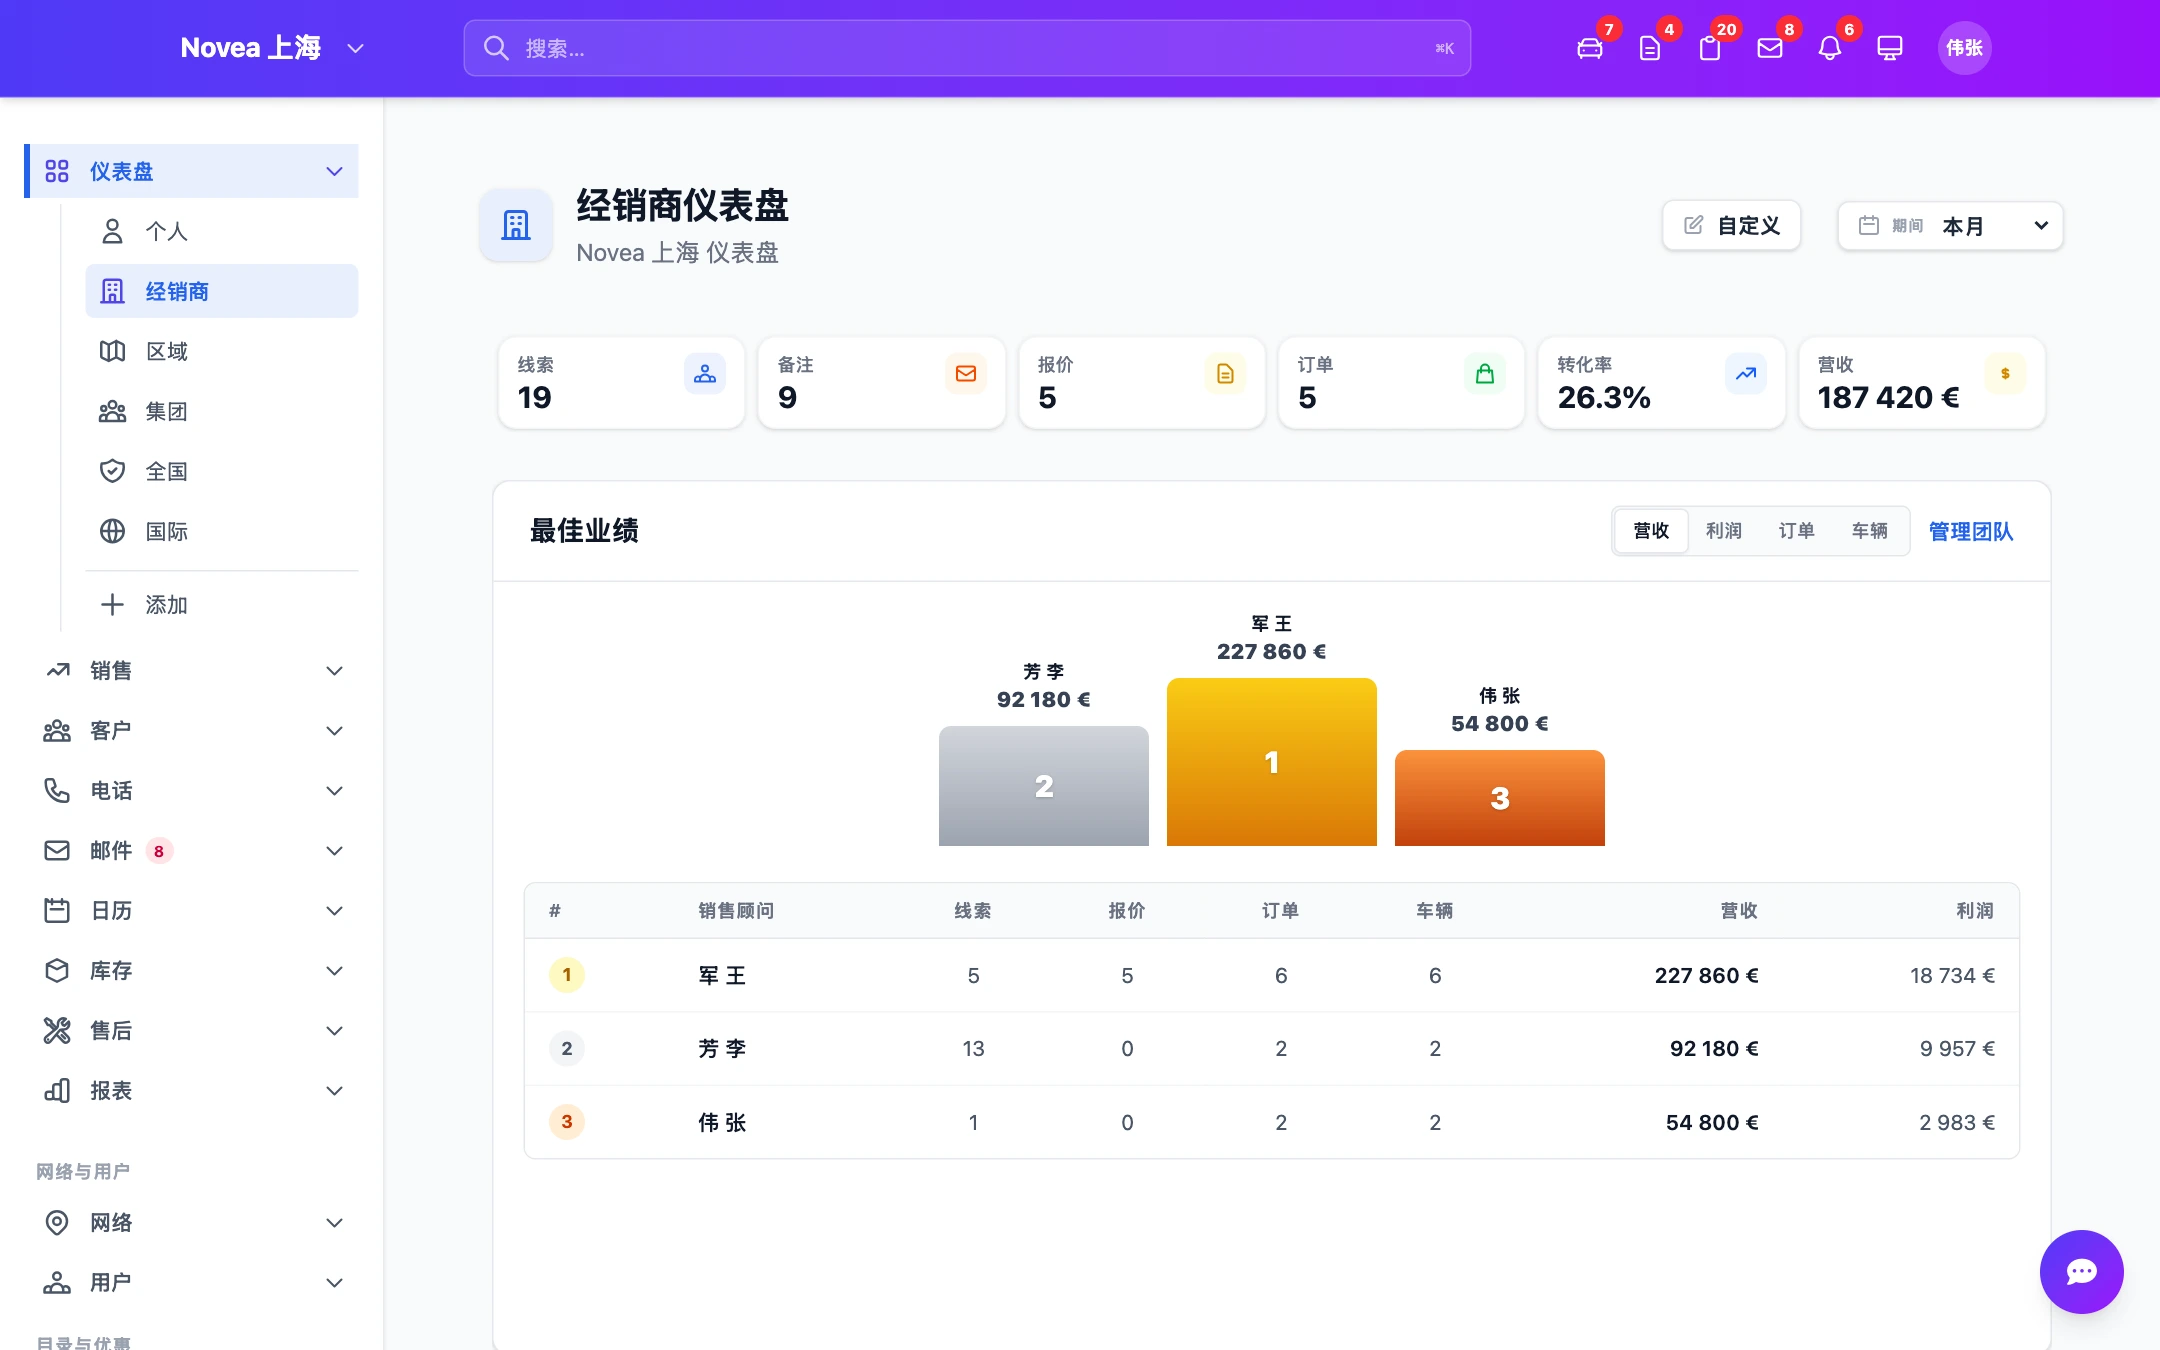This screenshot has height=1350, width=2160.
Task: Click the 营收 column header
Action: (x=1739, y=910)
